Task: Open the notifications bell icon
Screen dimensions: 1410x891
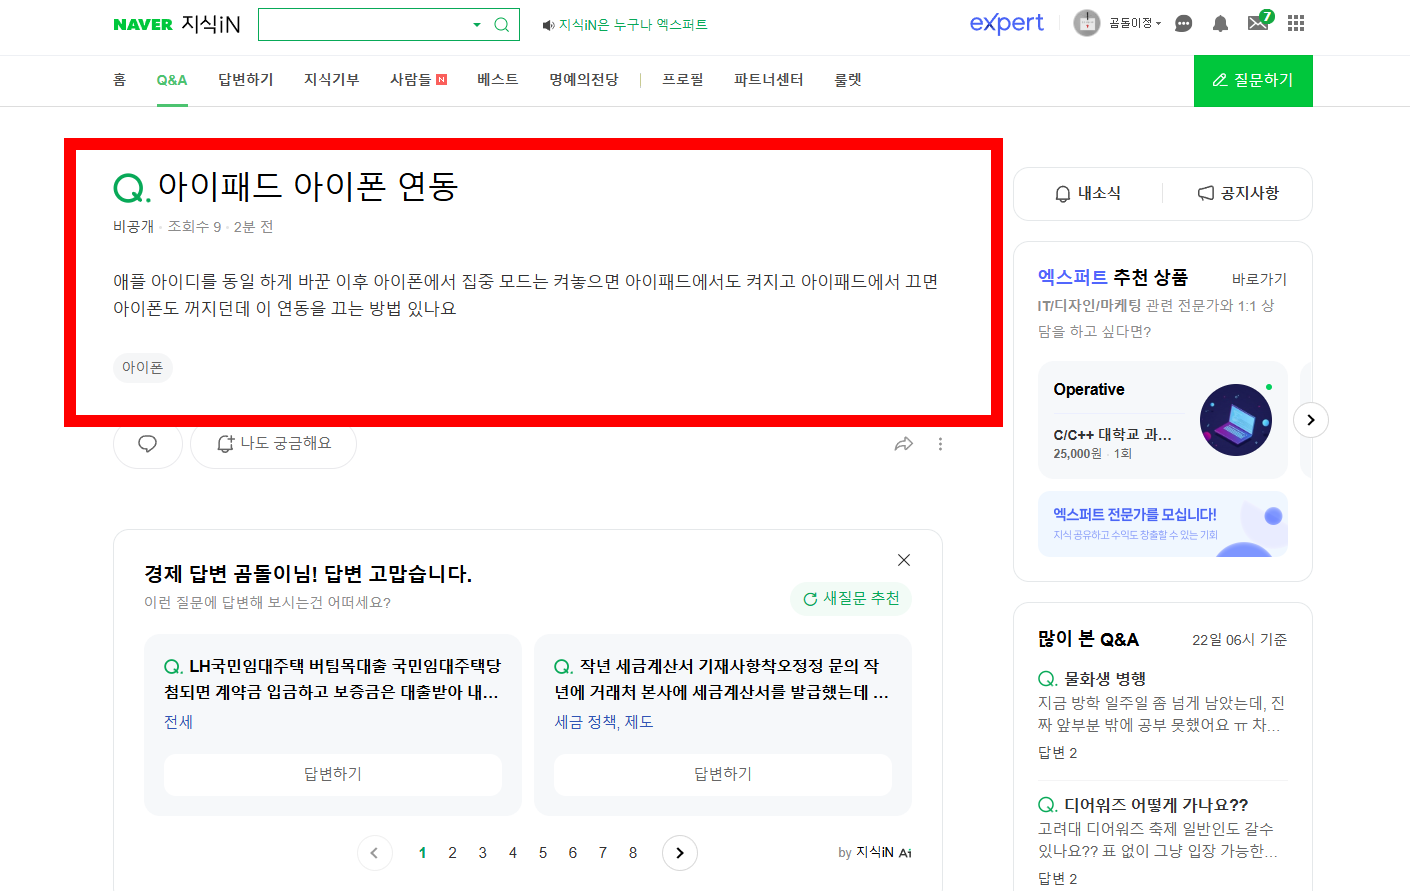Action: pos(1220,24)
